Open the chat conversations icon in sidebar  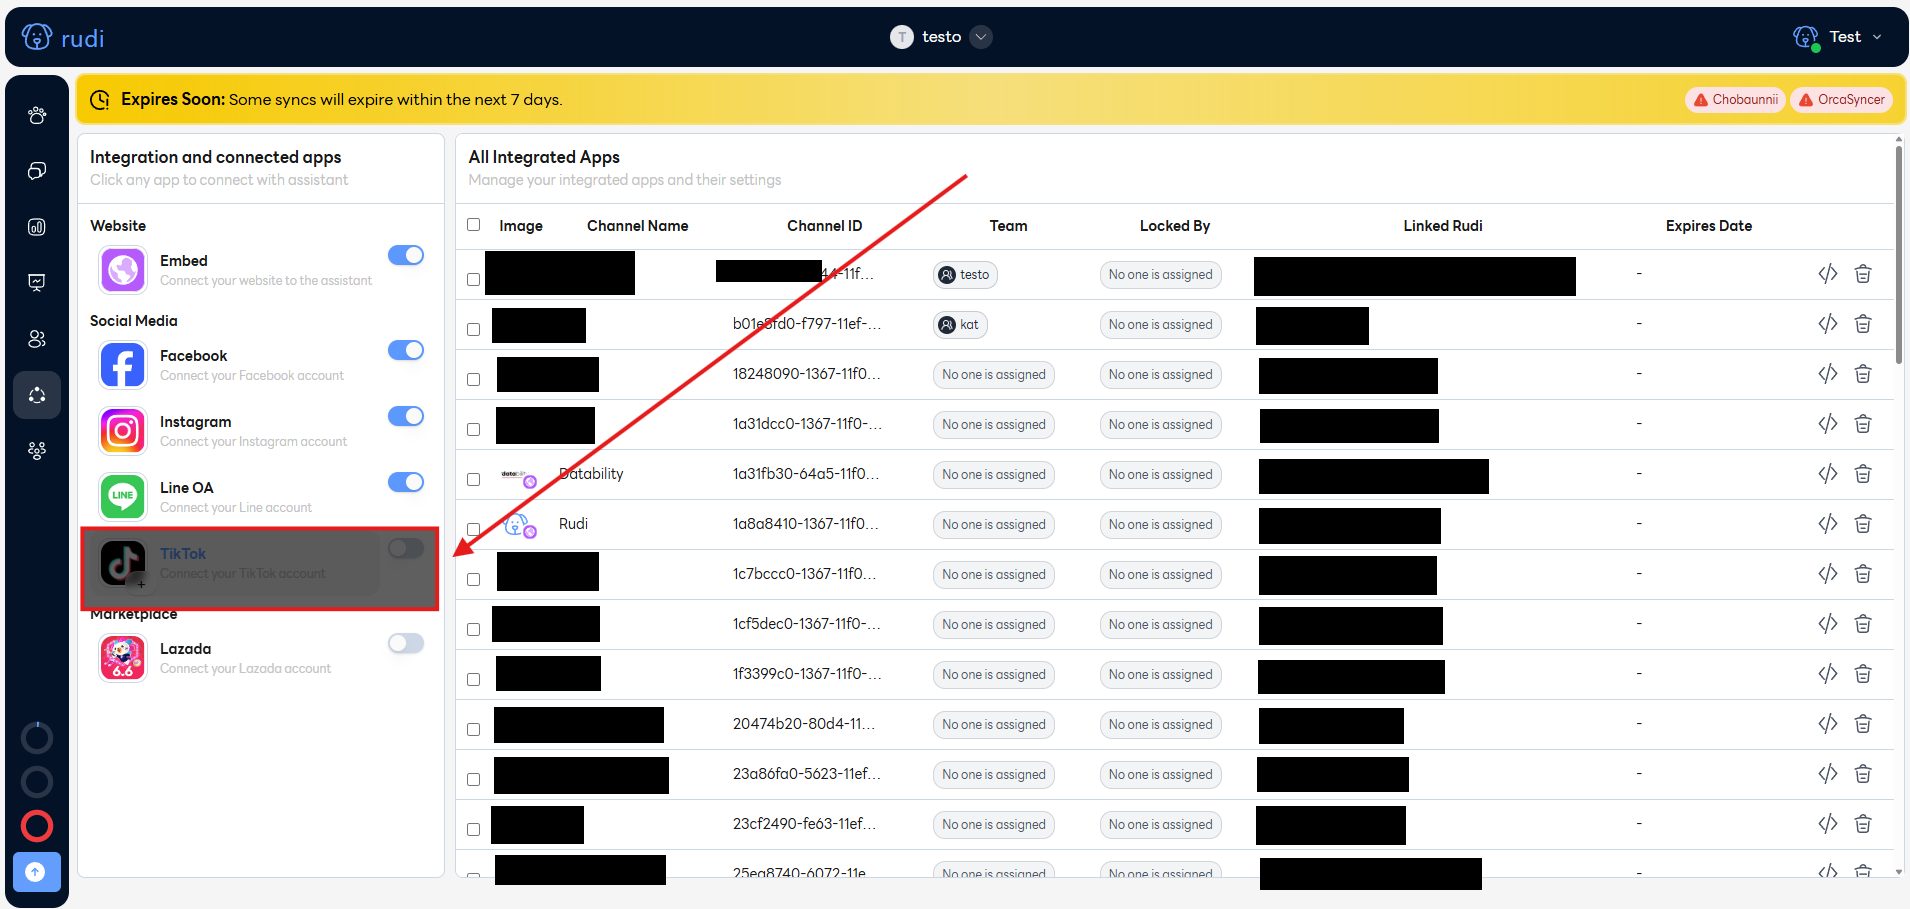[37, 171]
